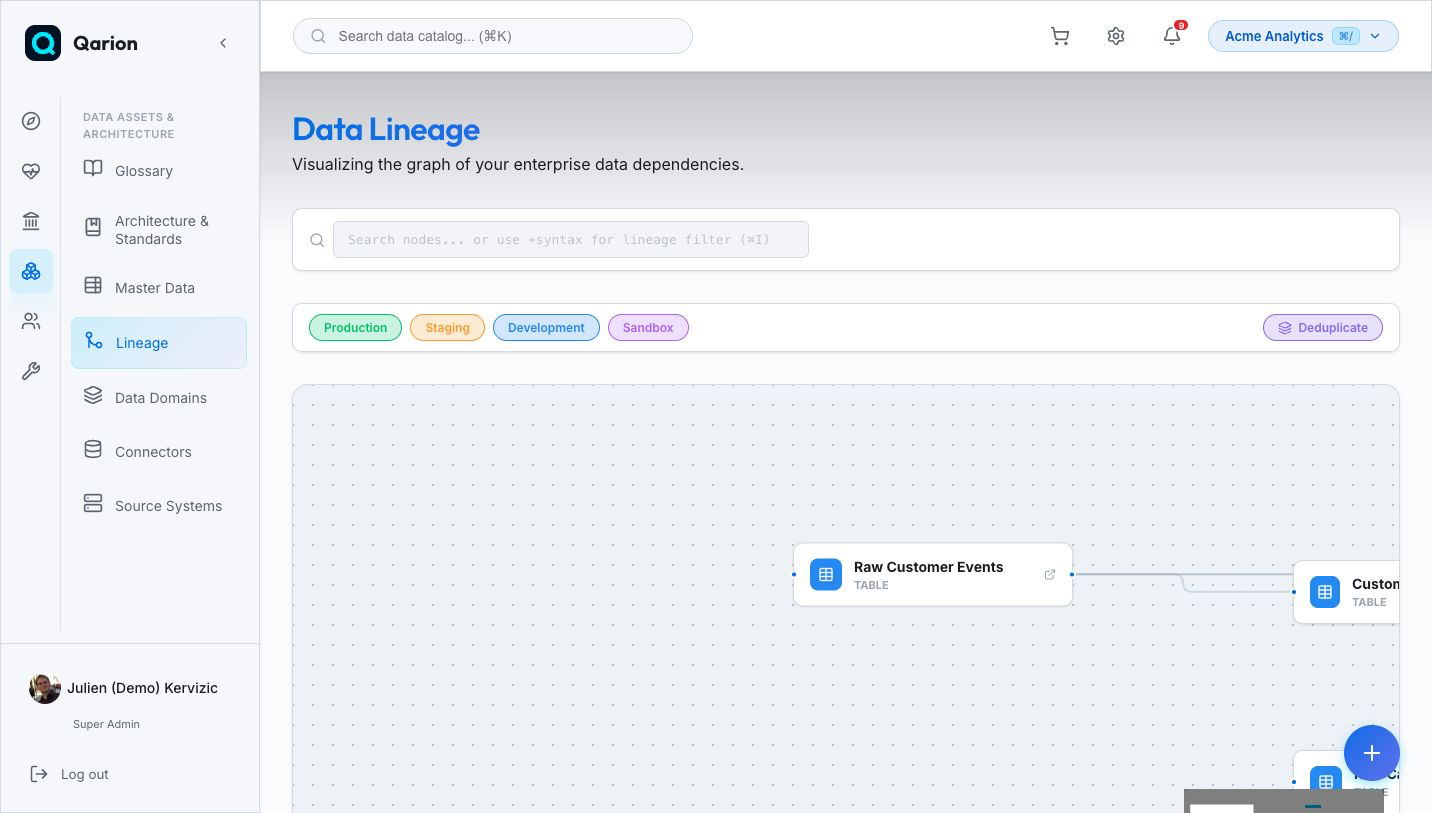Select the data assets cubes rail icon
This screenshot has height=813, width=1432.
tap(31, 271)
